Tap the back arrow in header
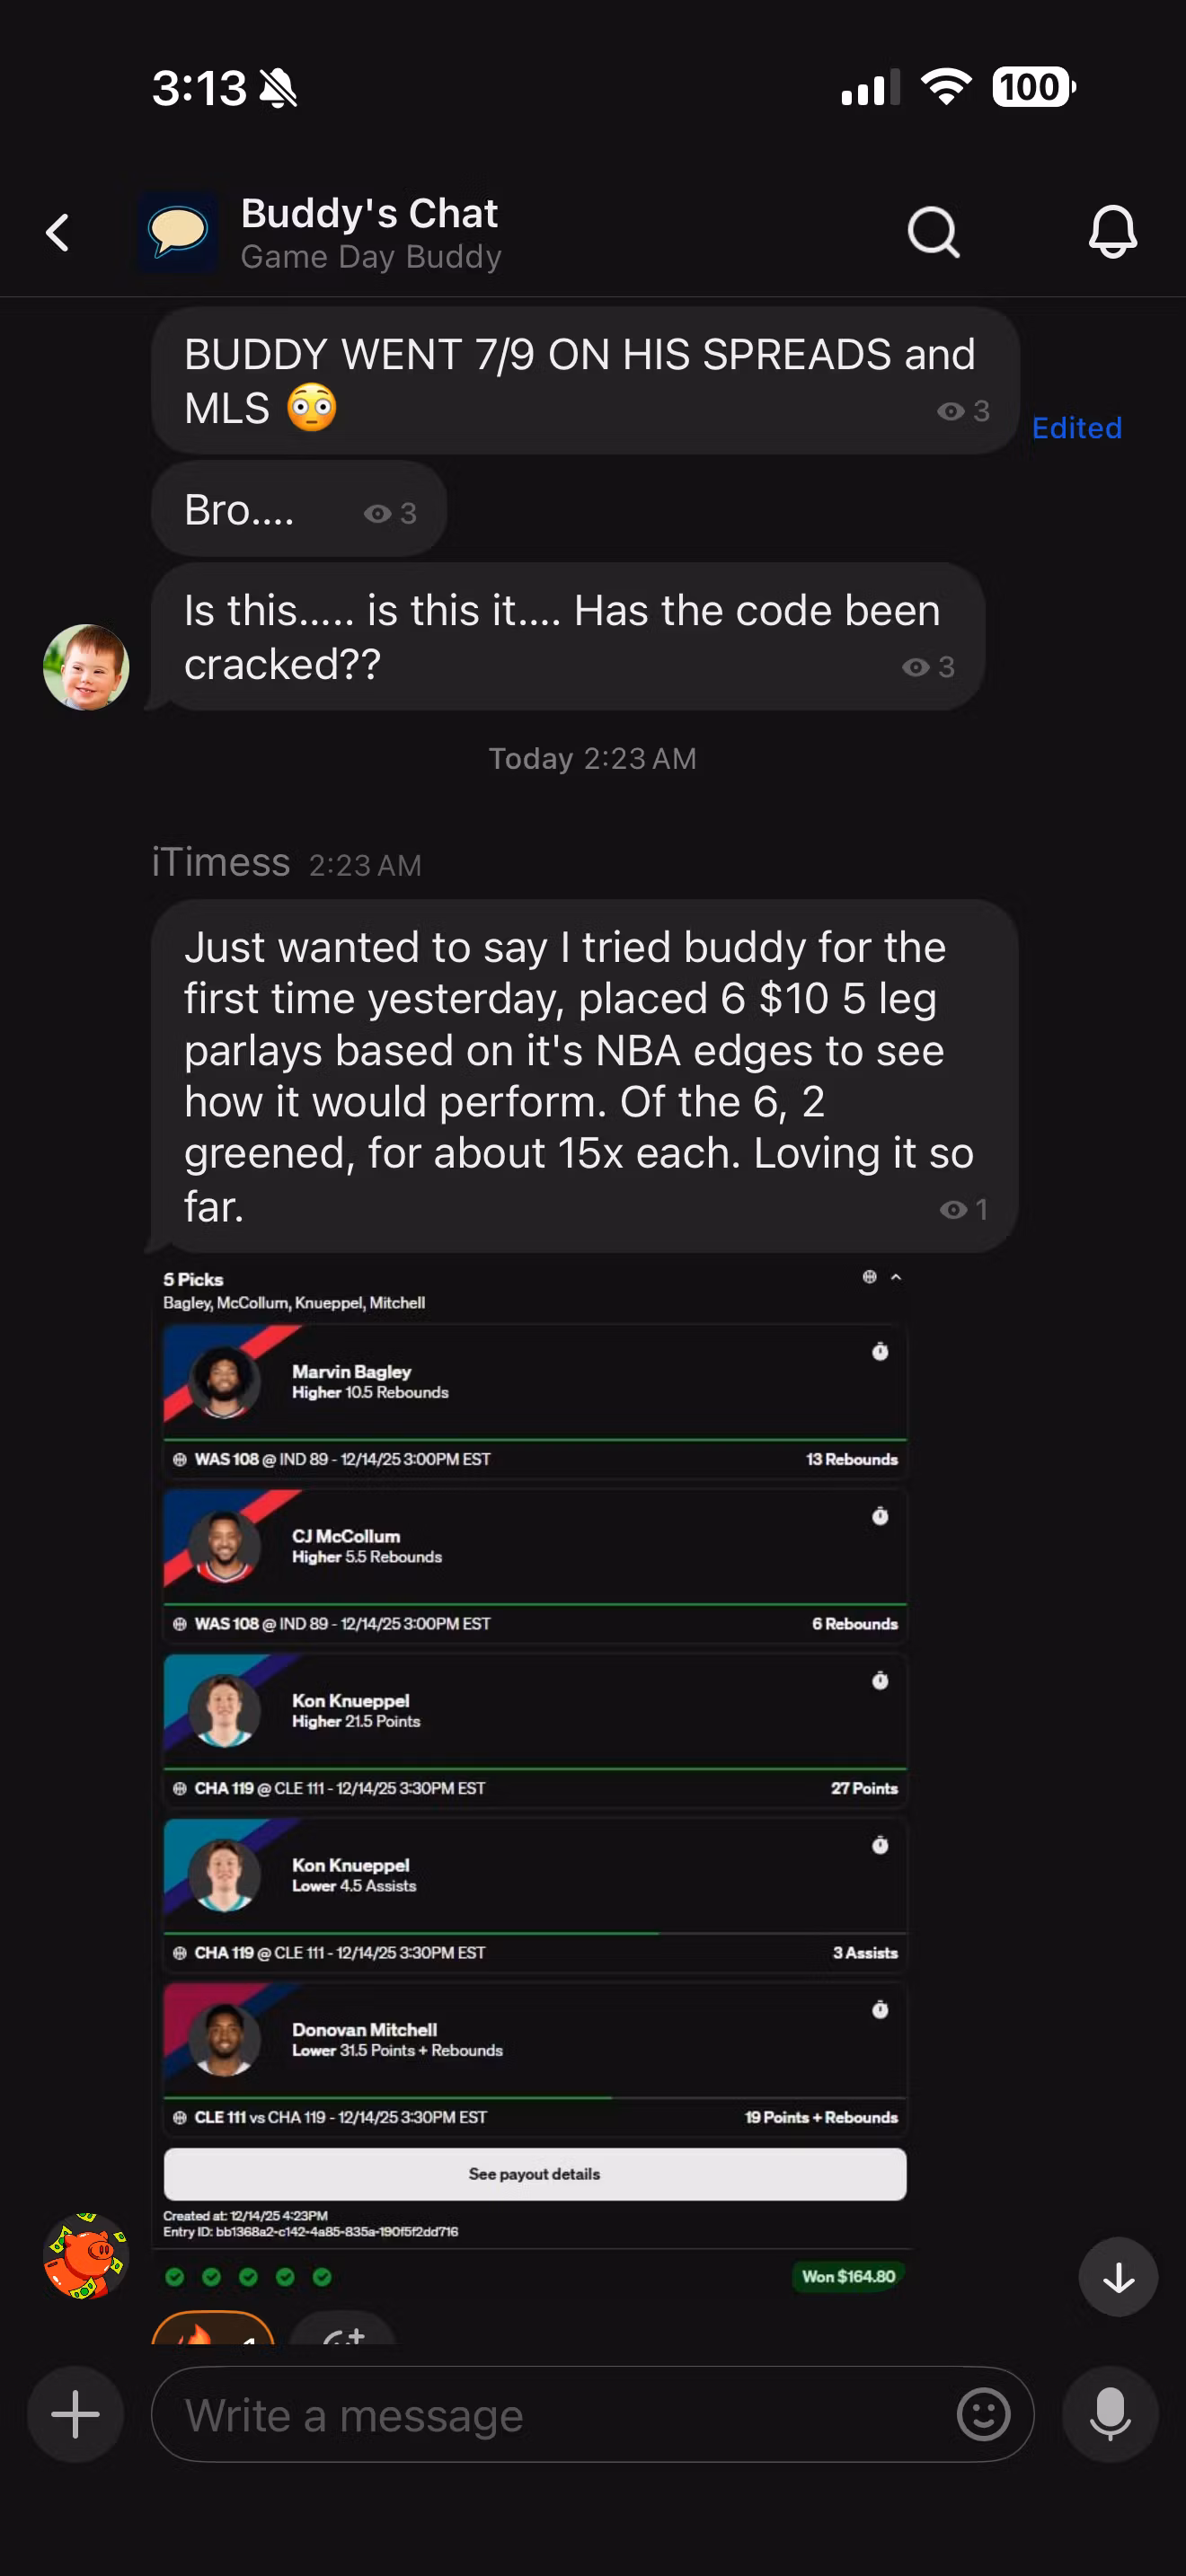The image size is (1186, 2576). pyautogui.click(x=58, y=233)
